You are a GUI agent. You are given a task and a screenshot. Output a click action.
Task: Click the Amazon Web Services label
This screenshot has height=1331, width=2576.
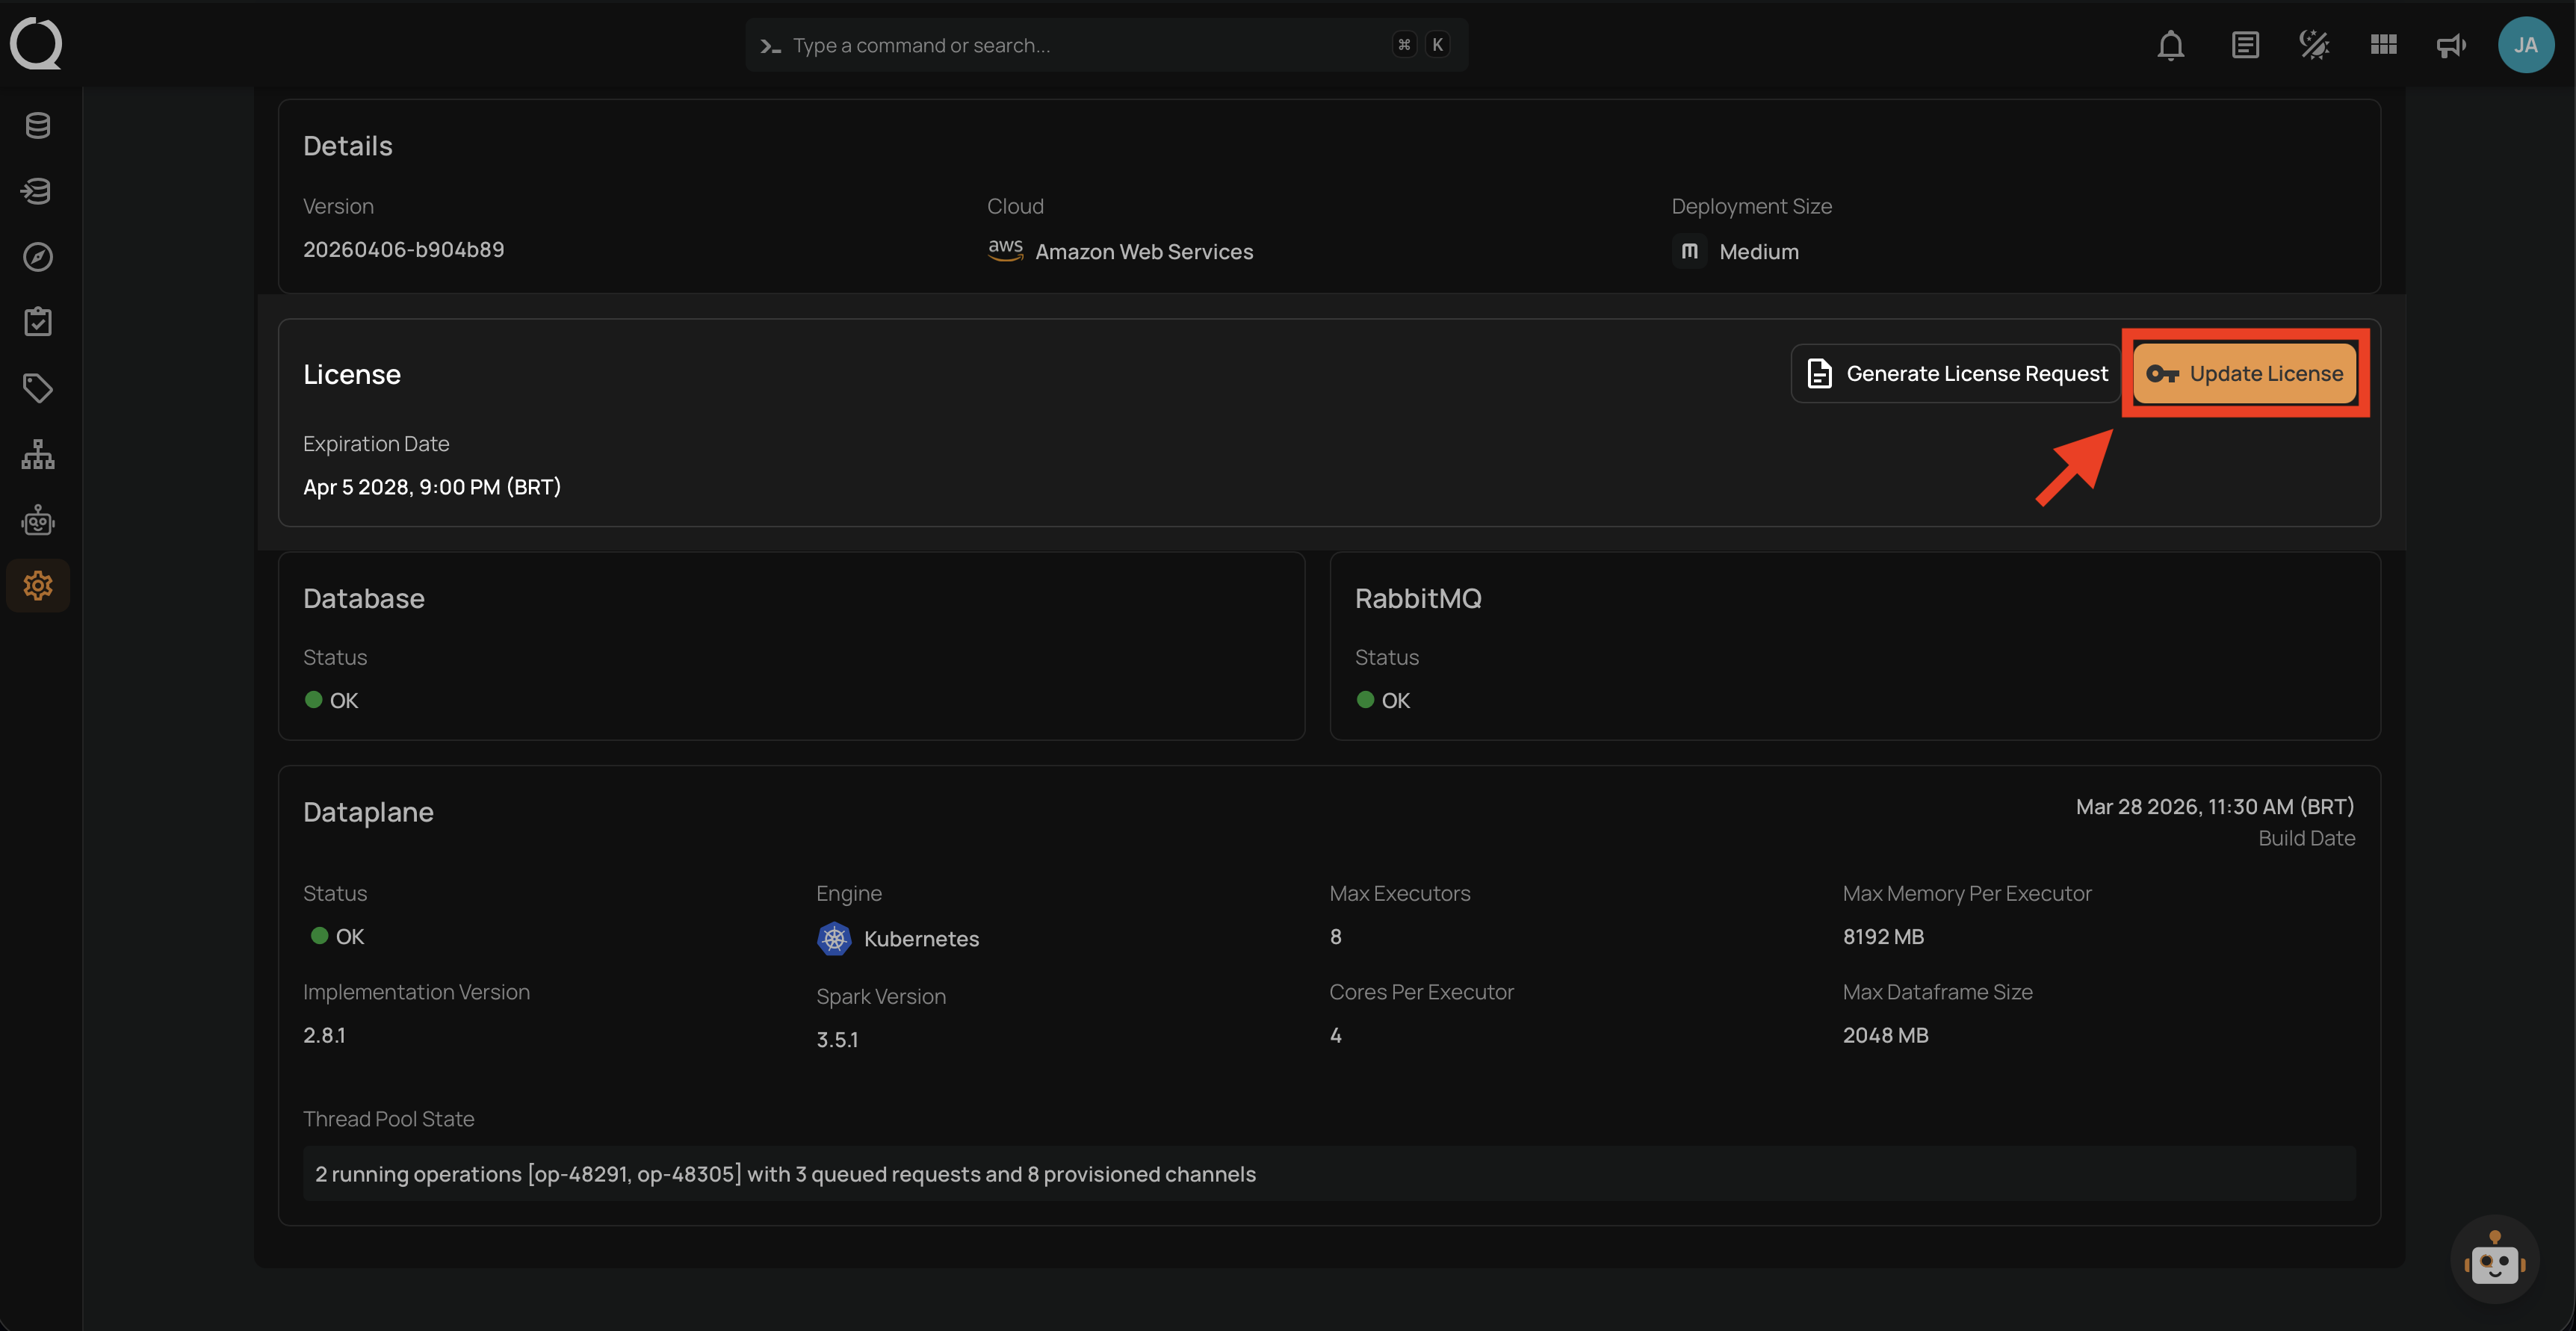pos(1144,252)
